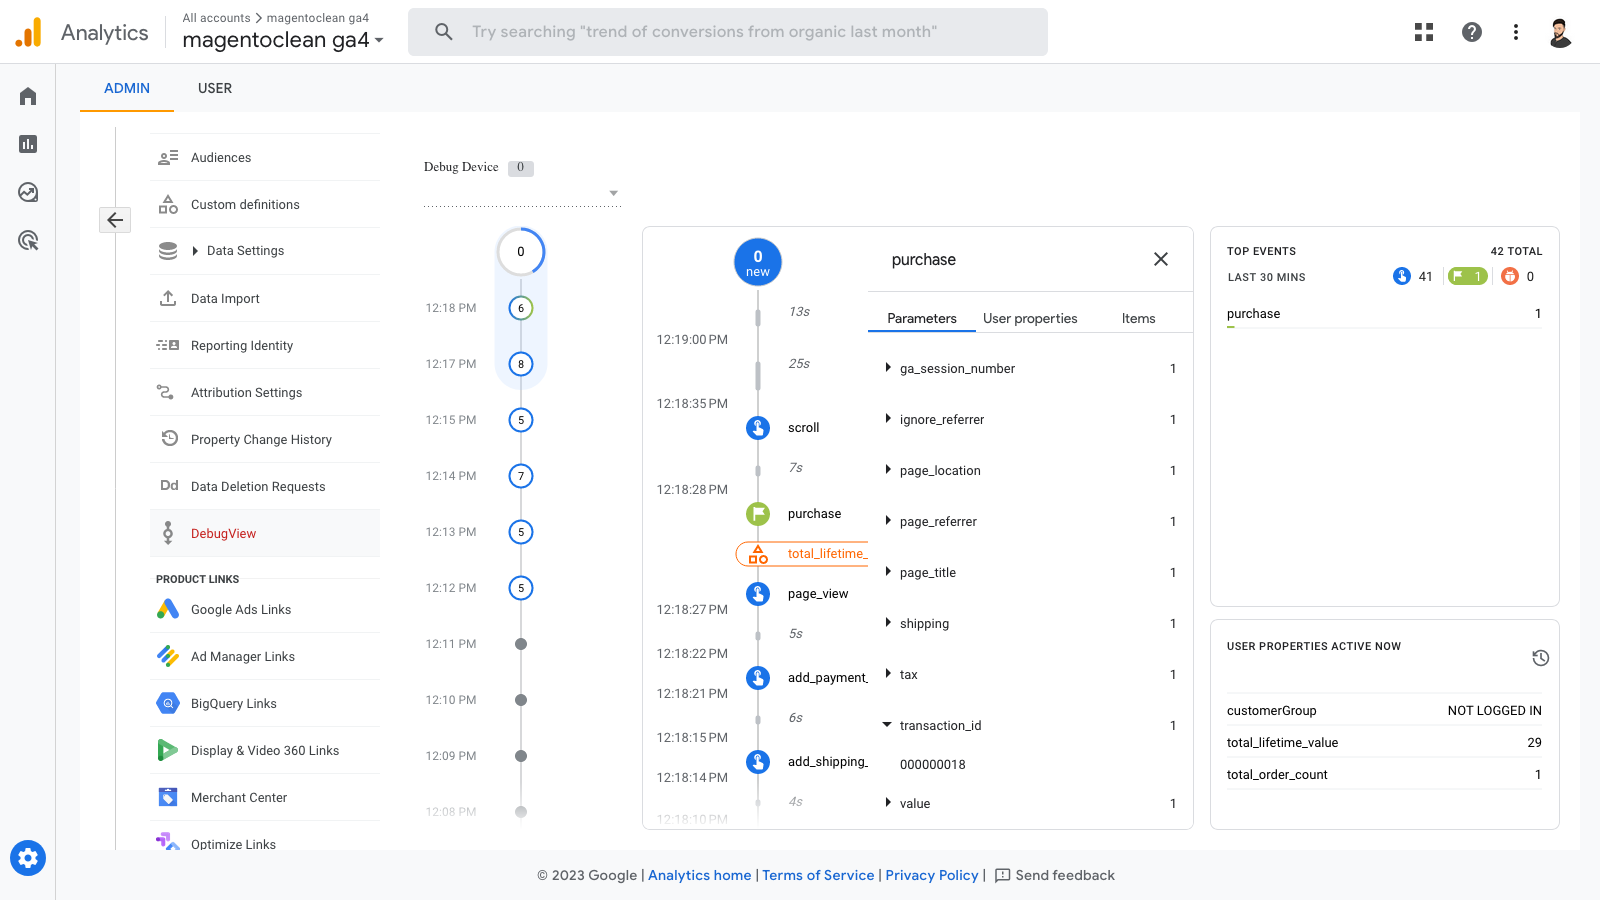Click the user properties history clock icon
The width and height of the screenshot is (1600, 900).
pos(1541,658)
